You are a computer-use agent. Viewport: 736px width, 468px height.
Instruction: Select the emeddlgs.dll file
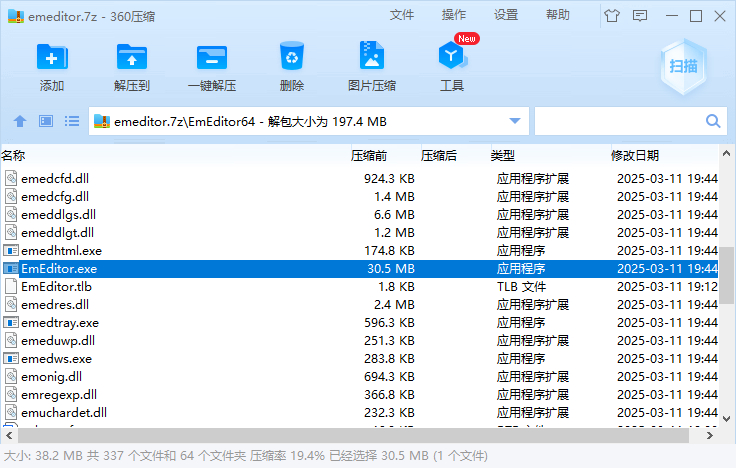(x=59, y=215)
